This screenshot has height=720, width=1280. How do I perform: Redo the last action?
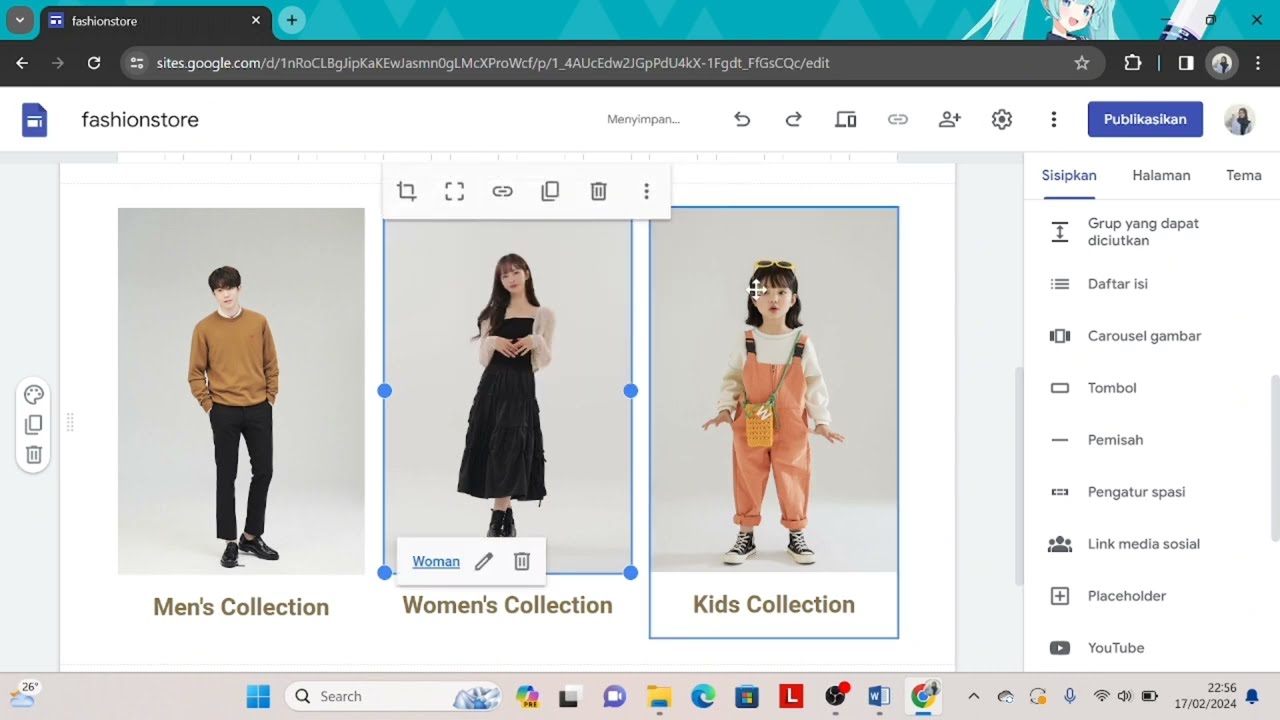pyautogui.click(x=794, y=119)
